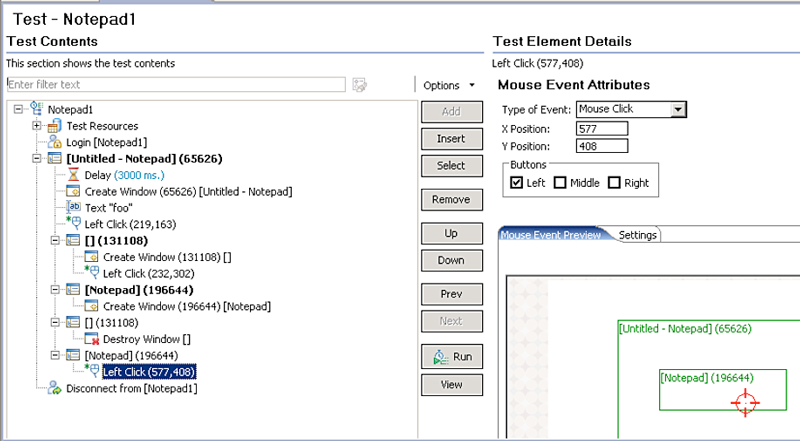Open the Type of Event dropdown
800x441 pixels.
pos(677,109)
